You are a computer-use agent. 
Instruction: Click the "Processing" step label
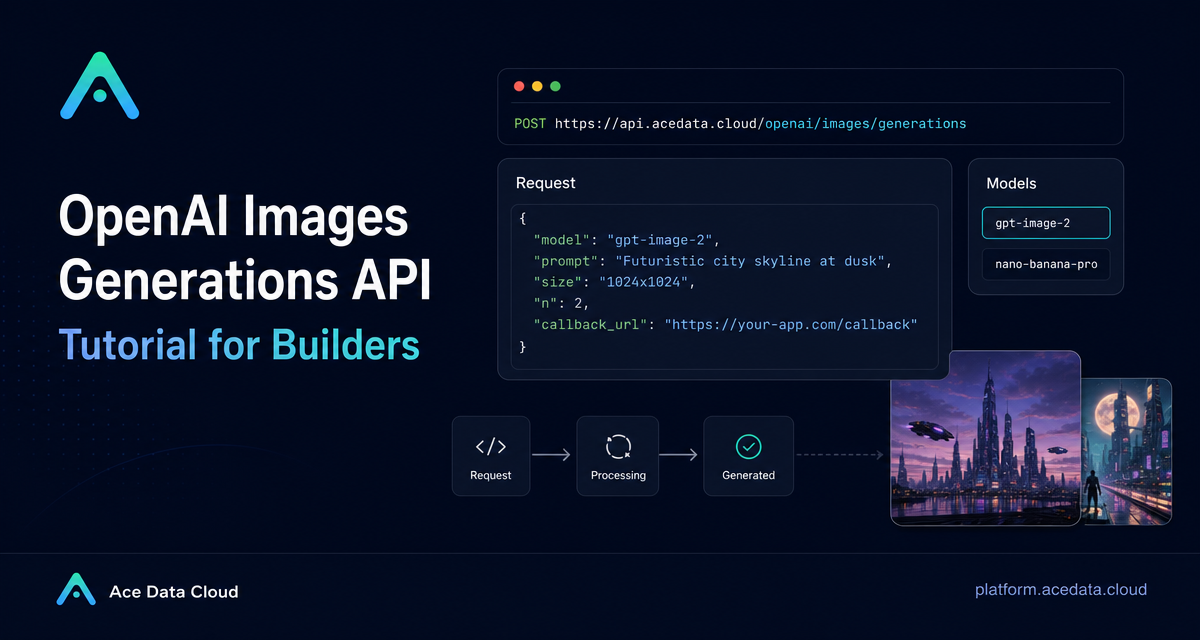(x=618, y=475)
